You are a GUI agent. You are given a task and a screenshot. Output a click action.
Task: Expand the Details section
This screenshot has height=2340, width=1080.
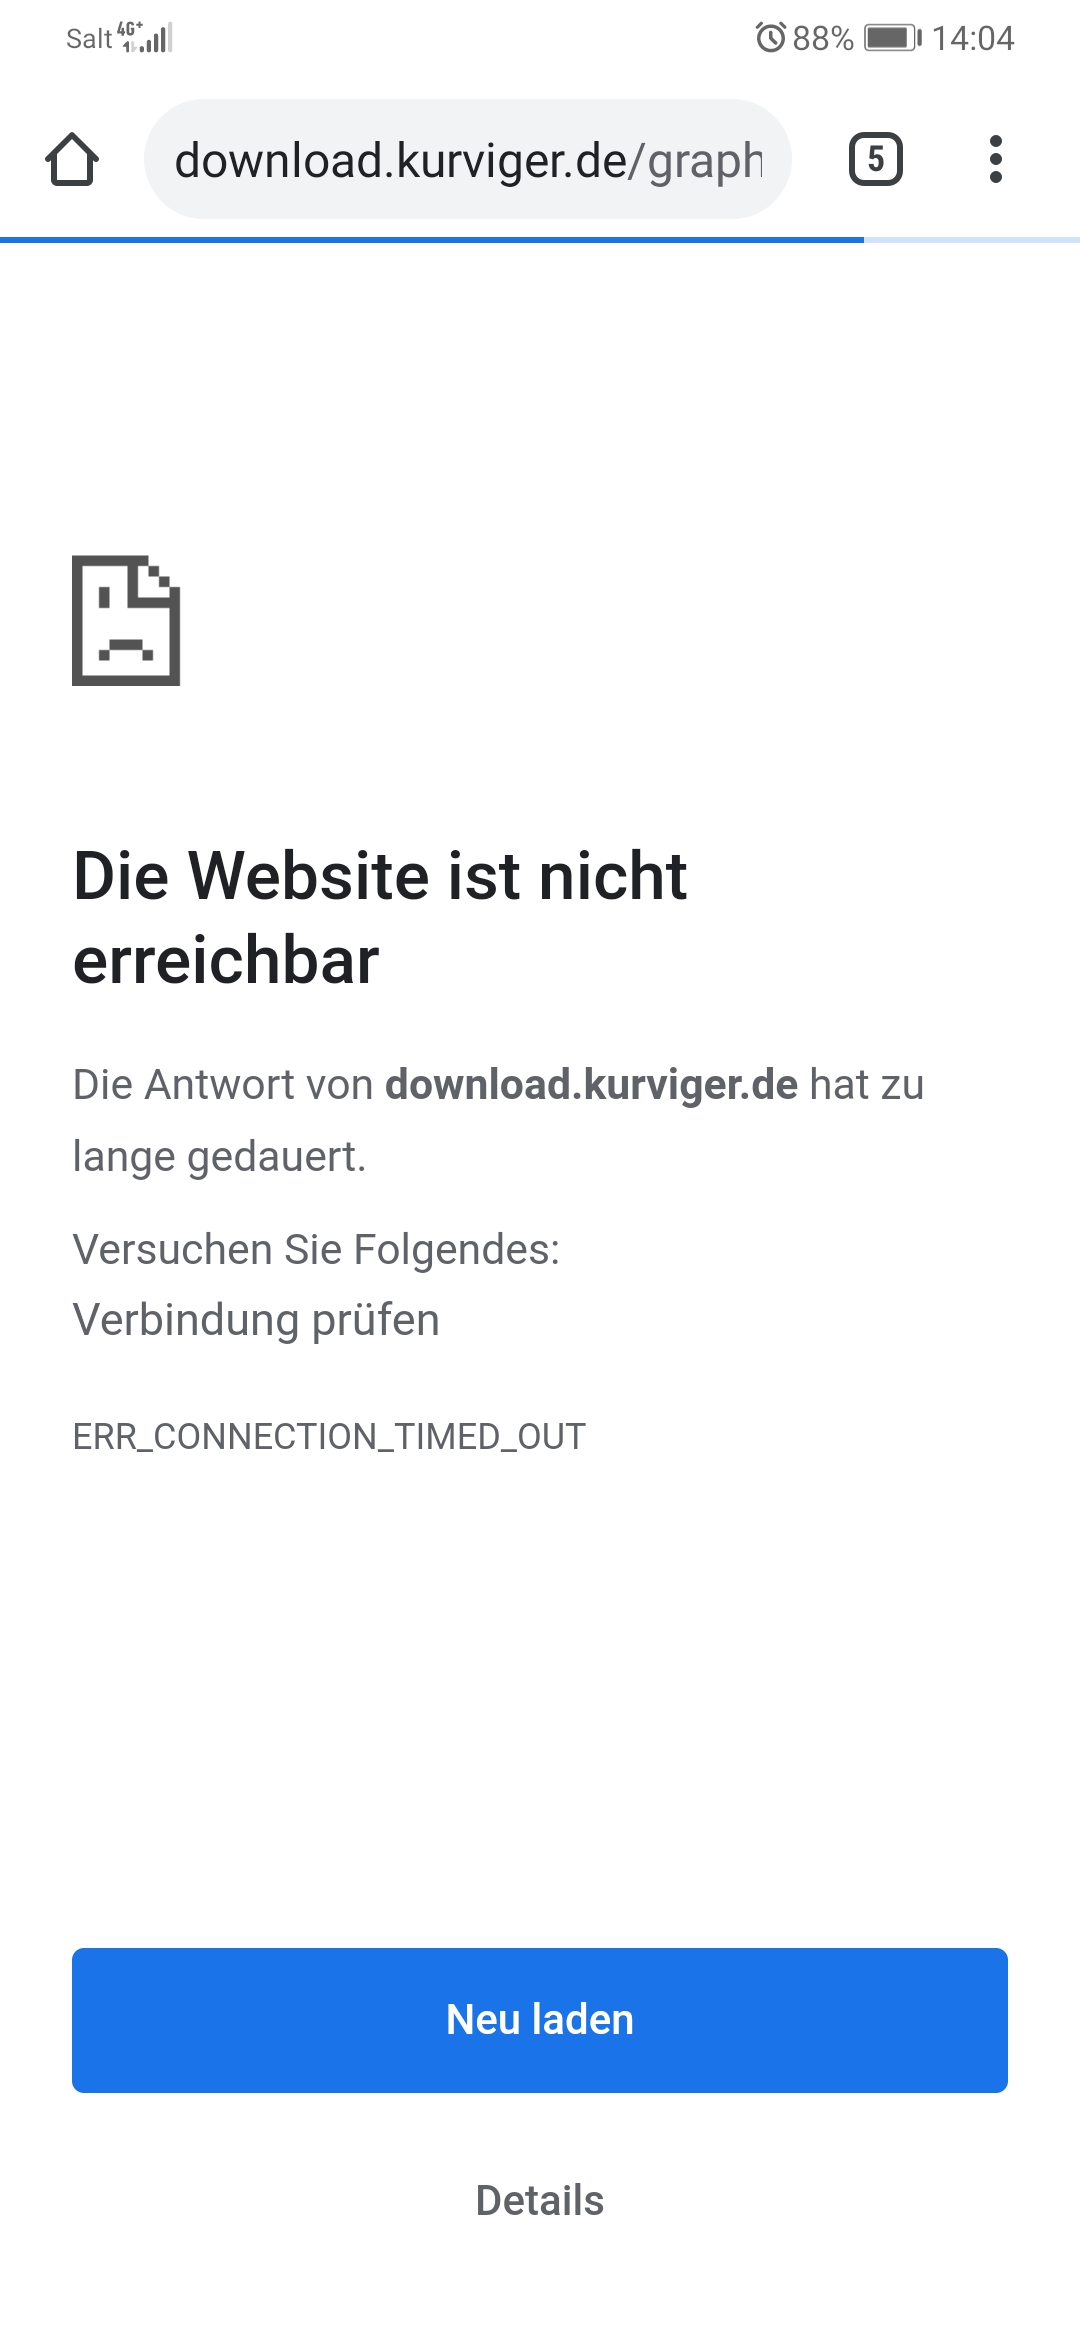point(540,2200)
